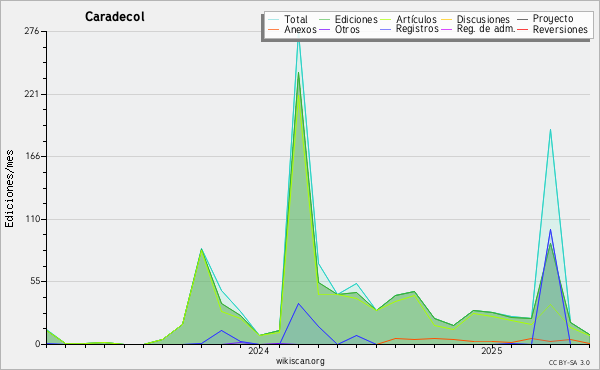The height and width of the screenshot is (370, 600).
Task: Click the Reversiones legend entry
Action: click(x=560, y=30)
